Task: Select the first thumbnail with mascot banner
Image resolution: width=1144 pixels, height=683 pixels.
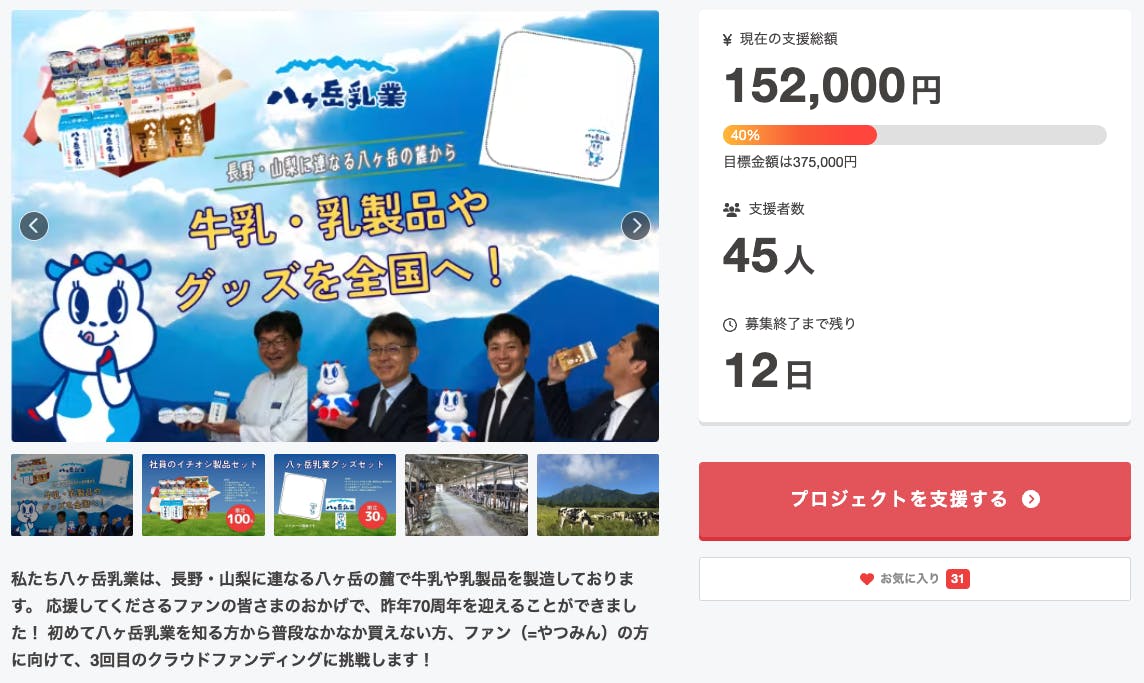Action: [x=72, y=495]
